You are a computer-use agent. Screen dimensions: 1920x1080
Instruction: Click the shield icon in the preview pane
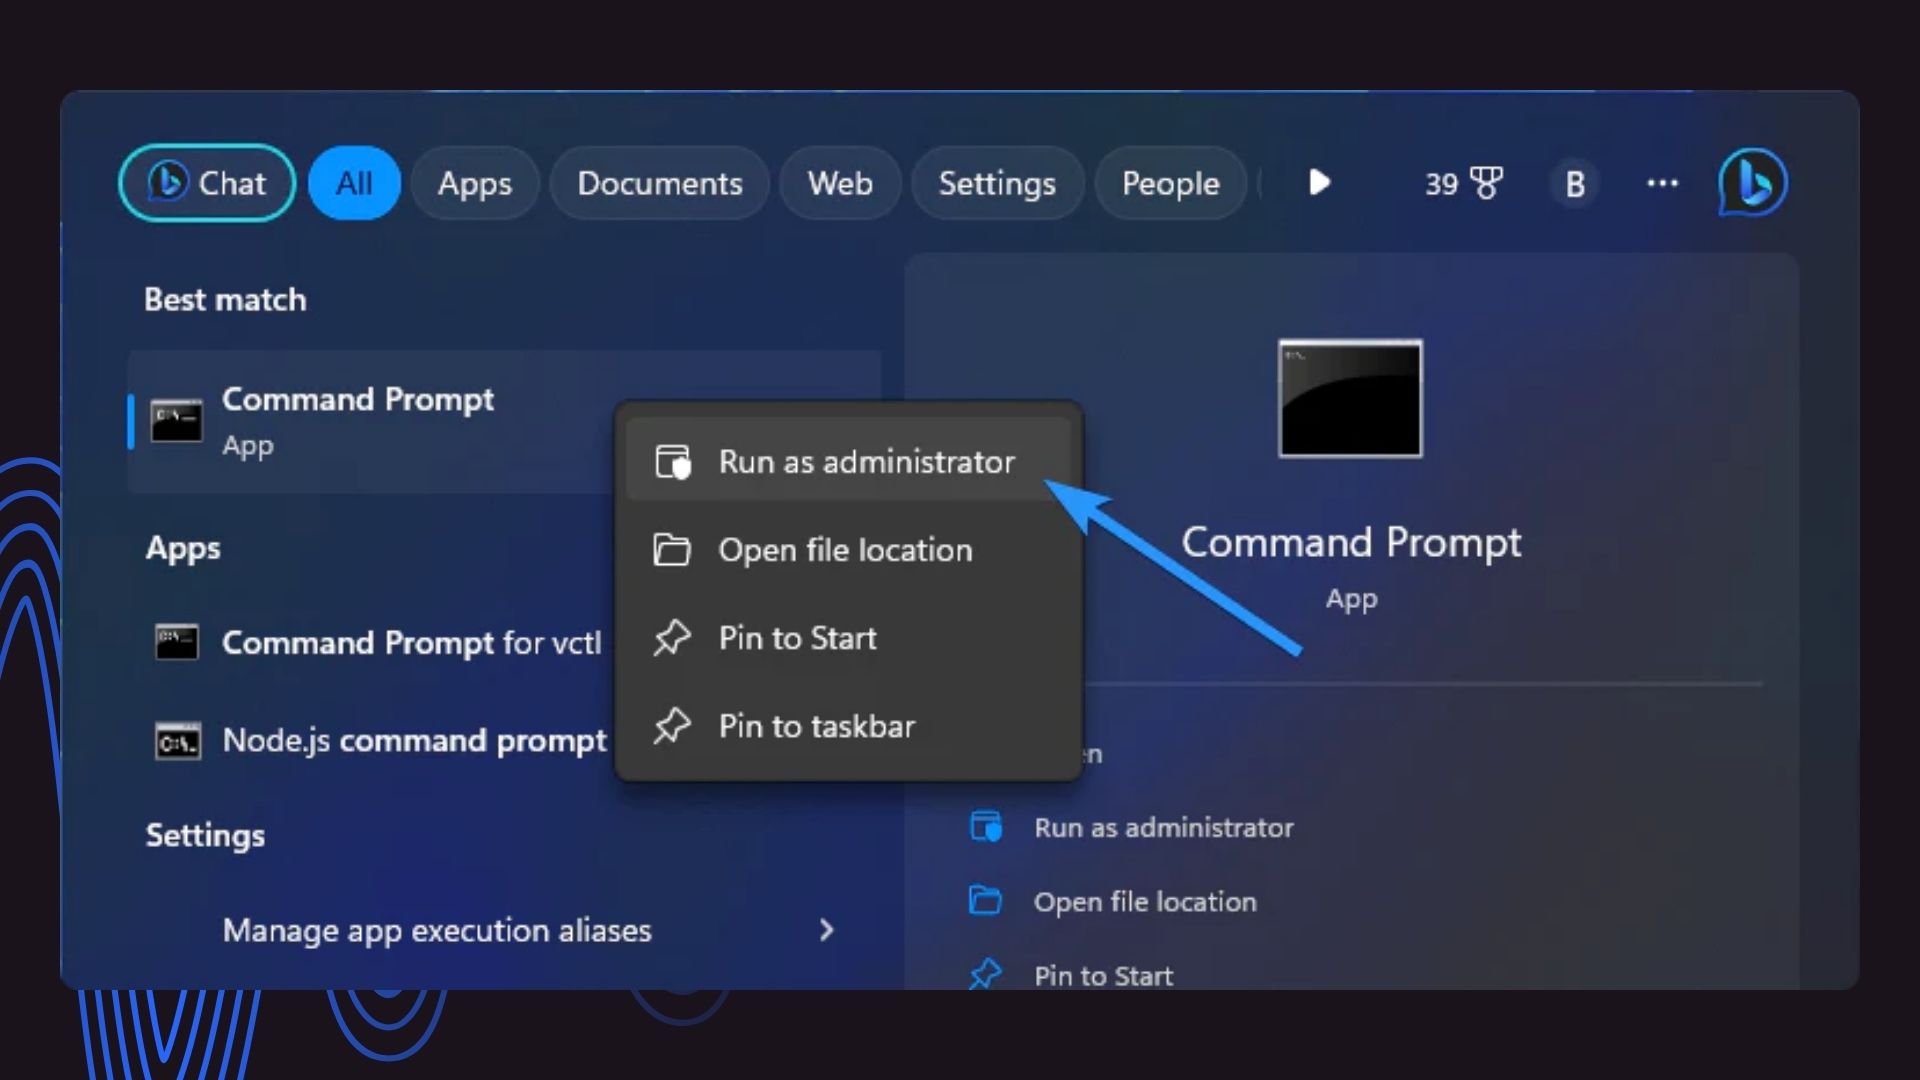pos(986,827)
